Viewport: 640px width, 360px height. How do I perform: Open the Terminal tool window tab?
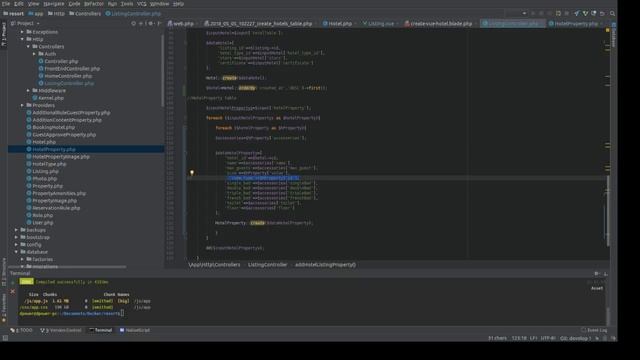101,330
